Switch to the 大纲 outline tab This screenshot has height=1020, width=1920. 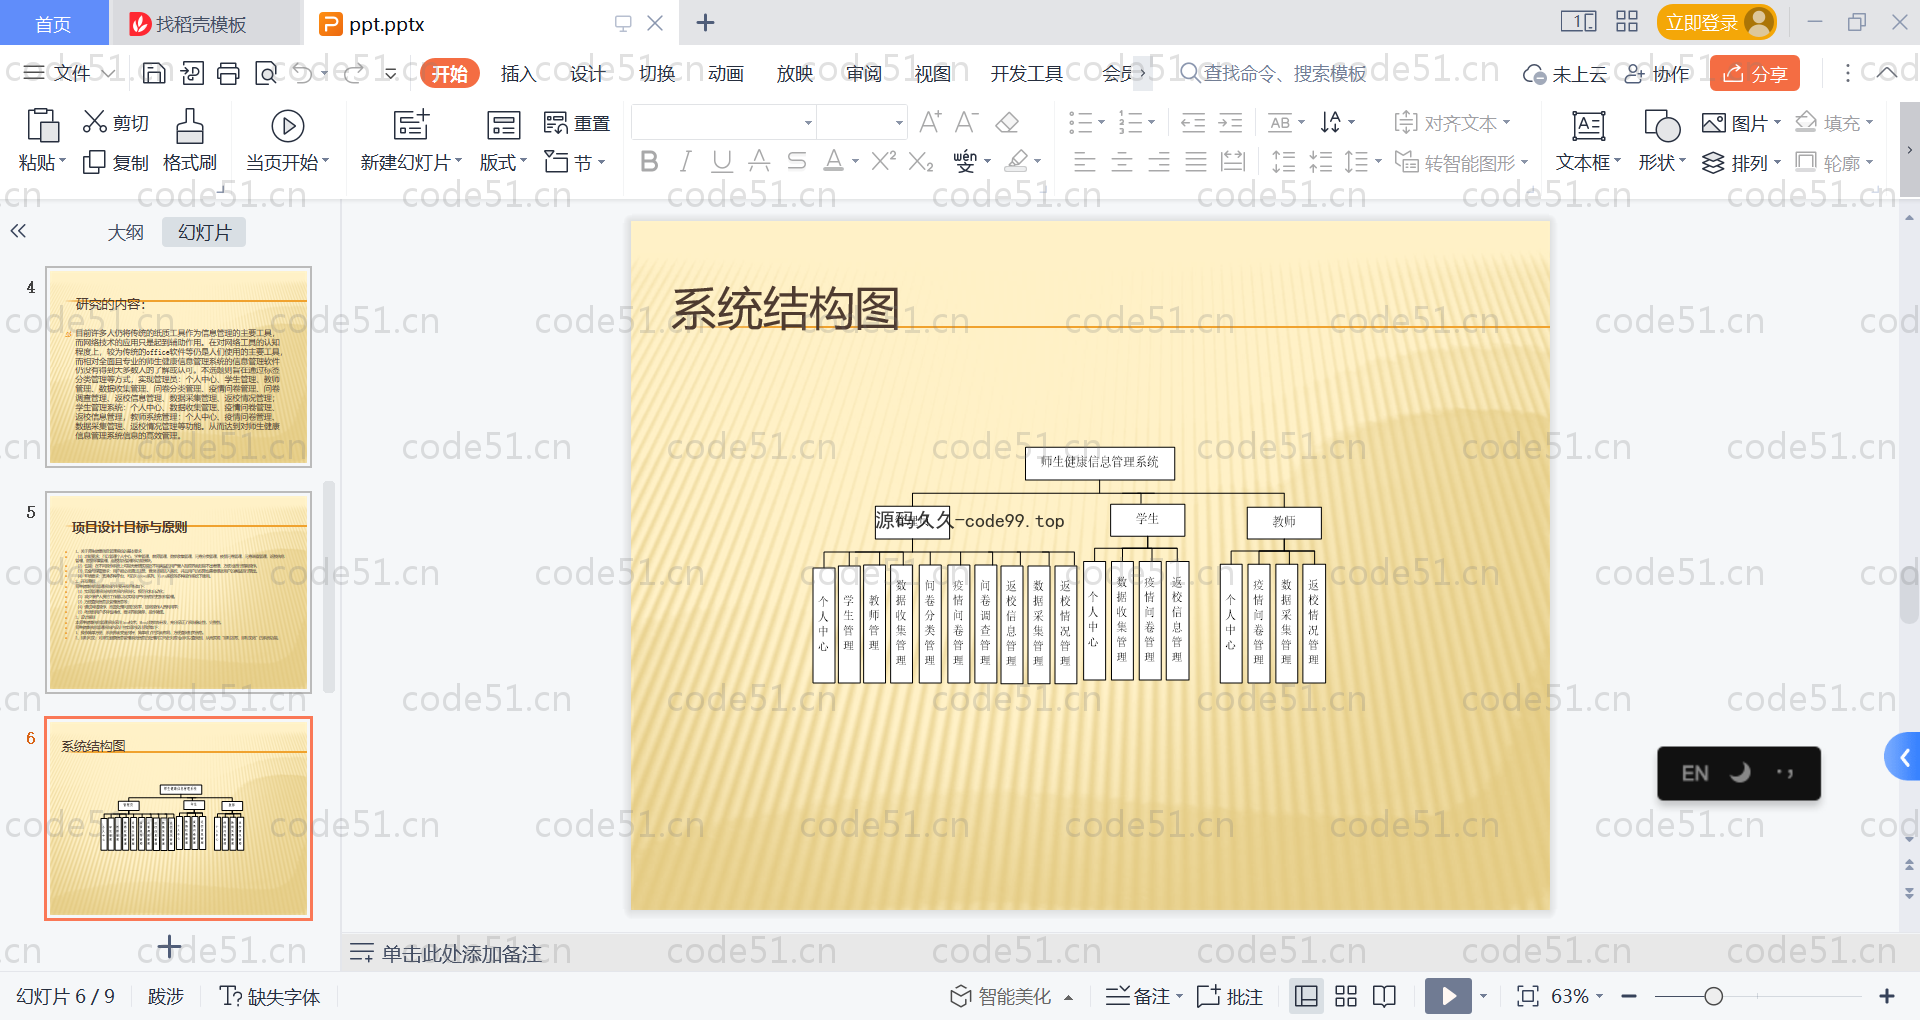tap(126, 232)
